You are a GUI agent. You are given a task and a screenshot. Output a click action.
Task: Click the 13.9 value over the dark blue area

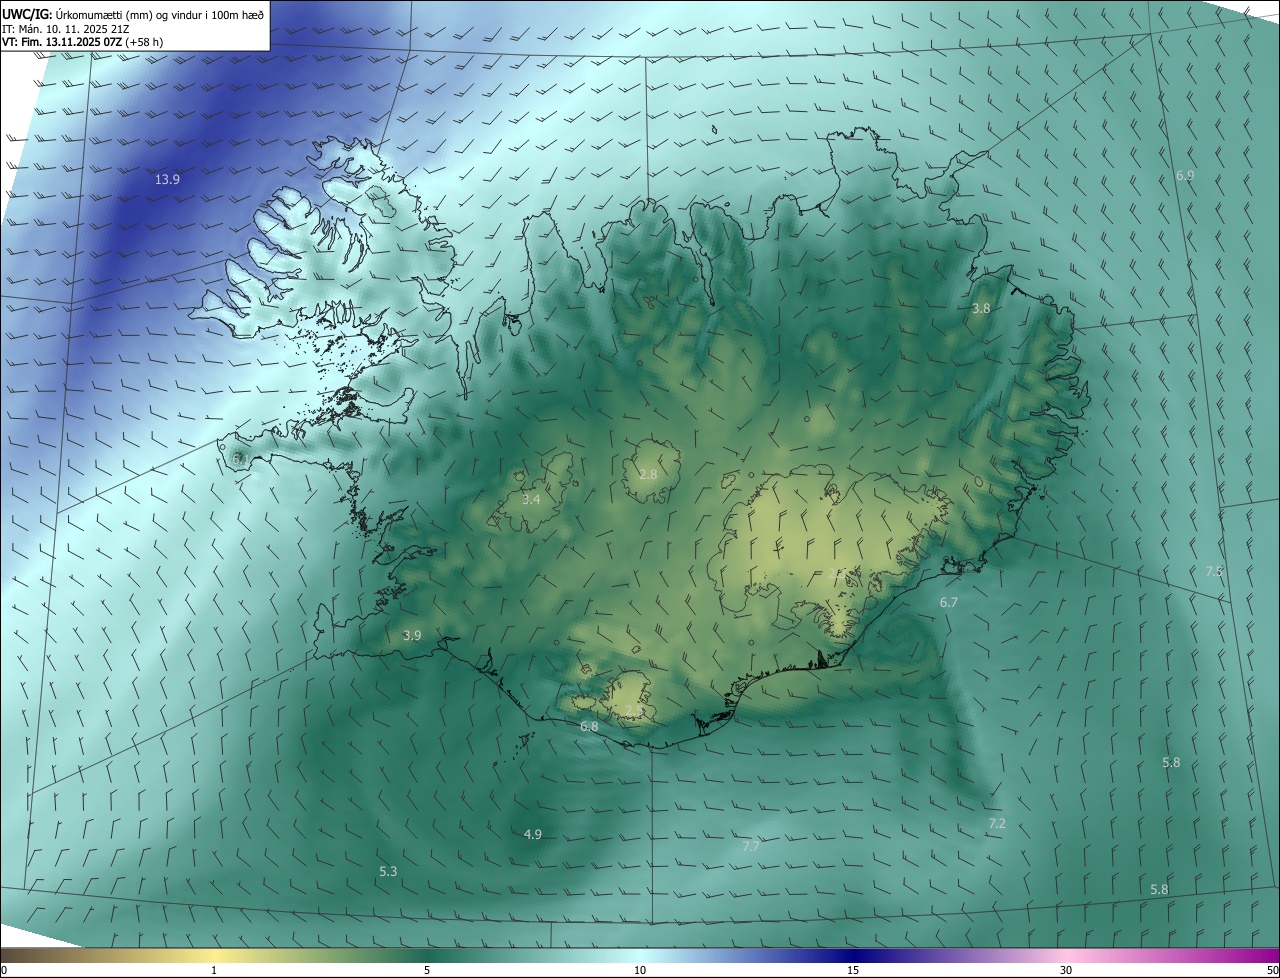point(167,180)
